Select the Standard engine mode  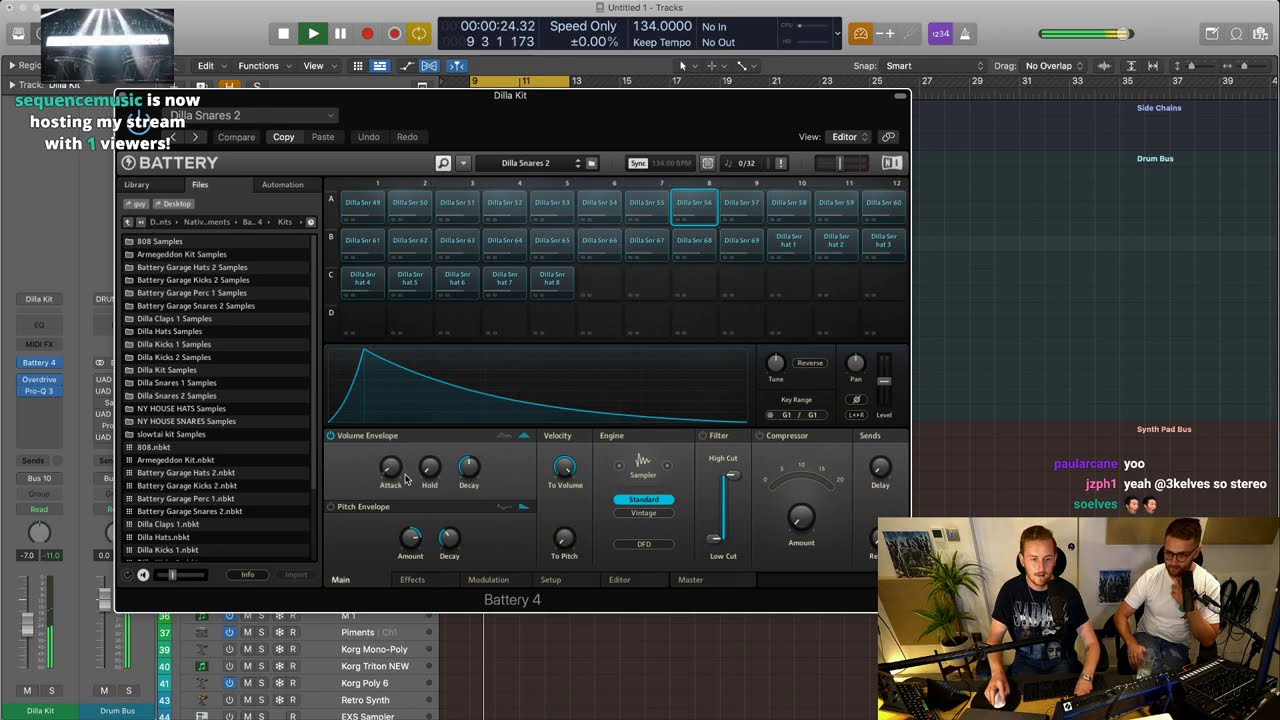pos(643,499)
